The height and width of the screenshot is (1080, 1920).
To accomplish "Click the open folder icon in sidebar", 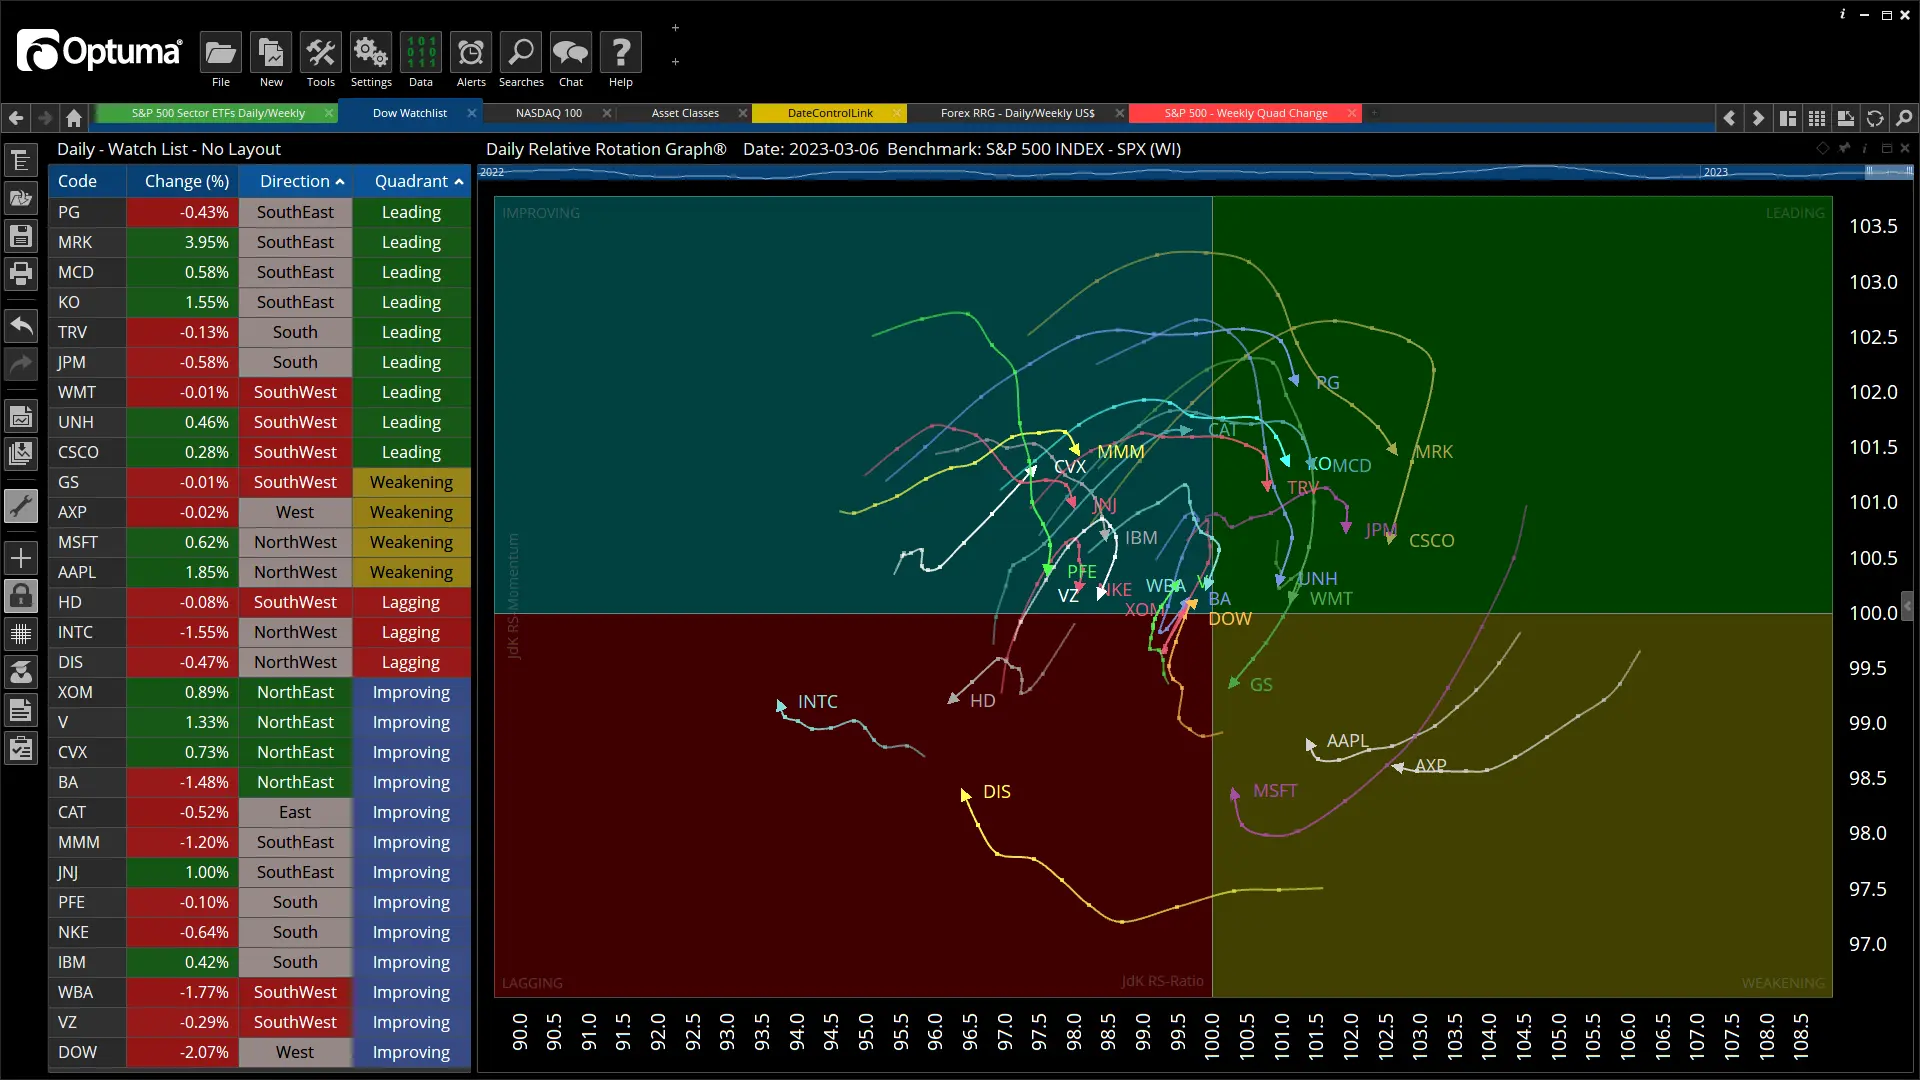I will tap(21, 198).
